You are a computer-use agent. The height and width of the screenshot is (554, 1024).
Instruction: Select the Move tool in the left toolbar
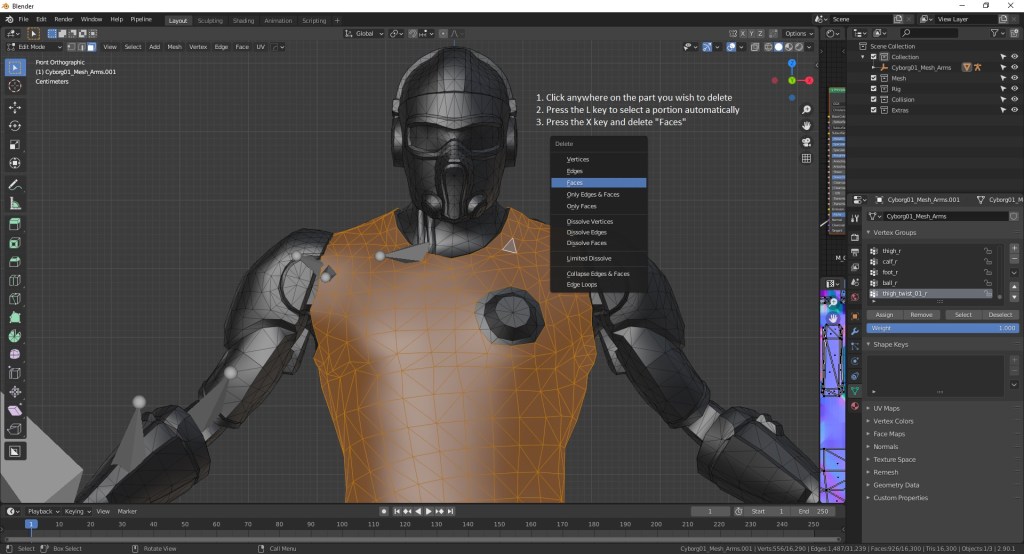(x=15, y=107)
